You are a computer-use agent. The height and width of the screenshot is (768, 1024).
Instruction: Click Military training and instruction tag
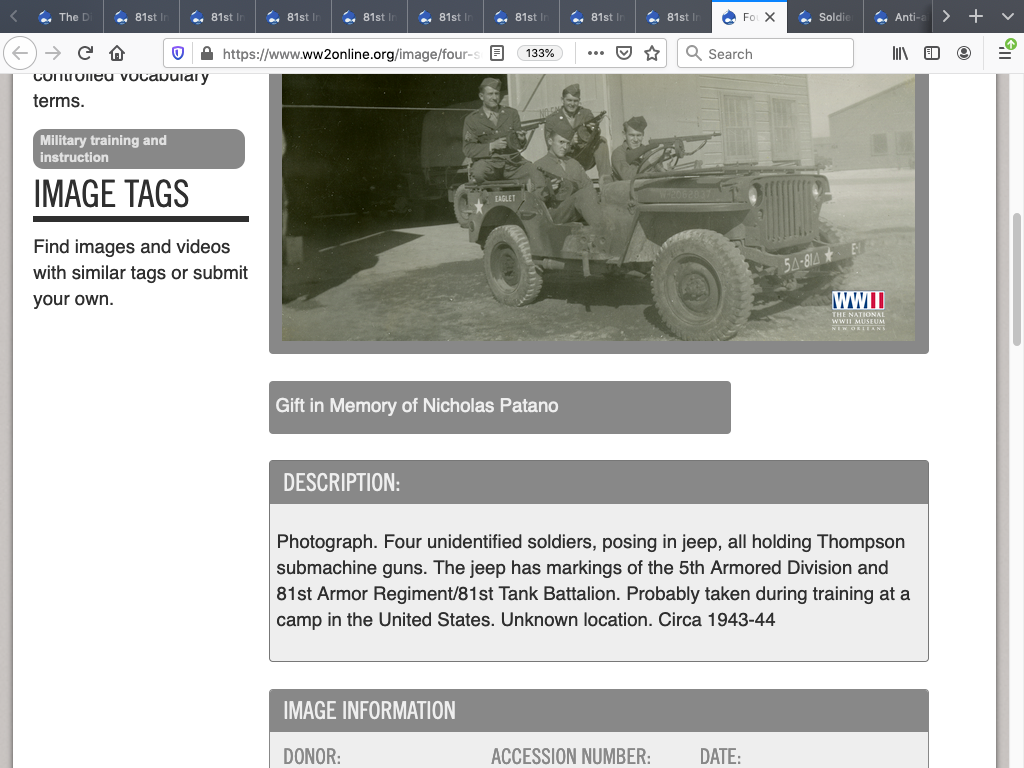pos(139,149)
